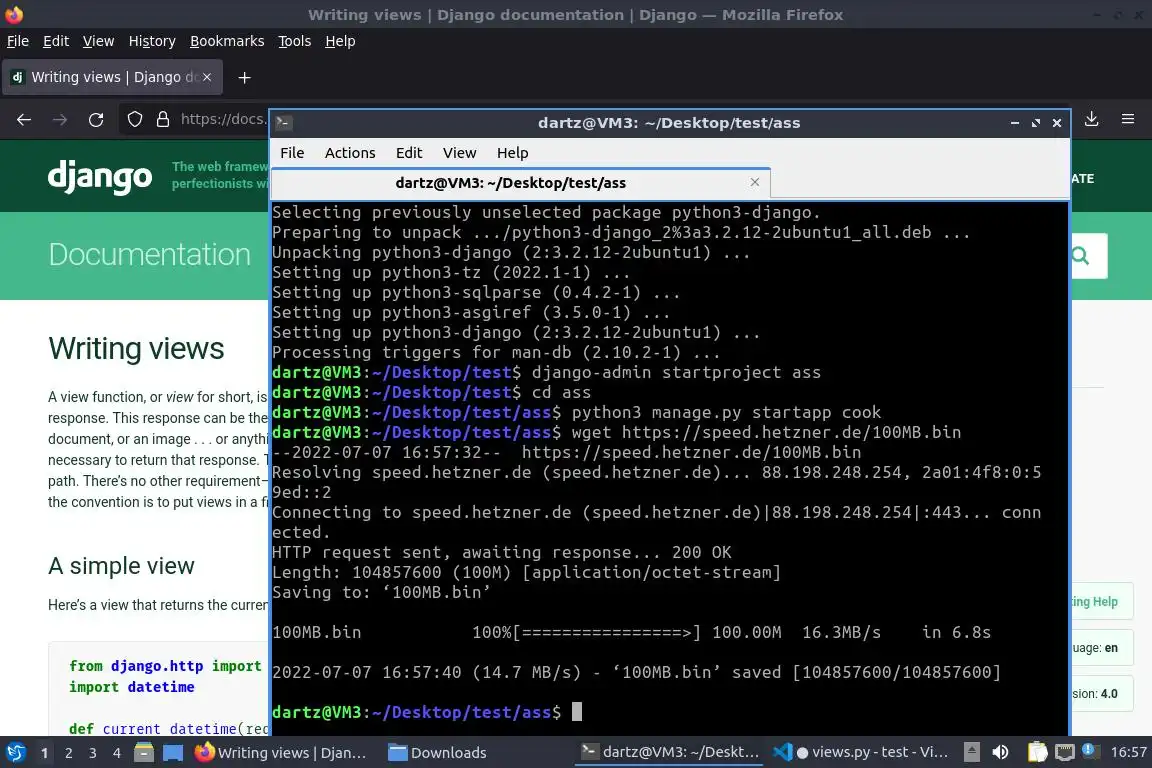Close the terminal tab dartz@VM3
The height and width of the screenshot is (768, 1152).
pyautogui.click(x=755, y=182)
